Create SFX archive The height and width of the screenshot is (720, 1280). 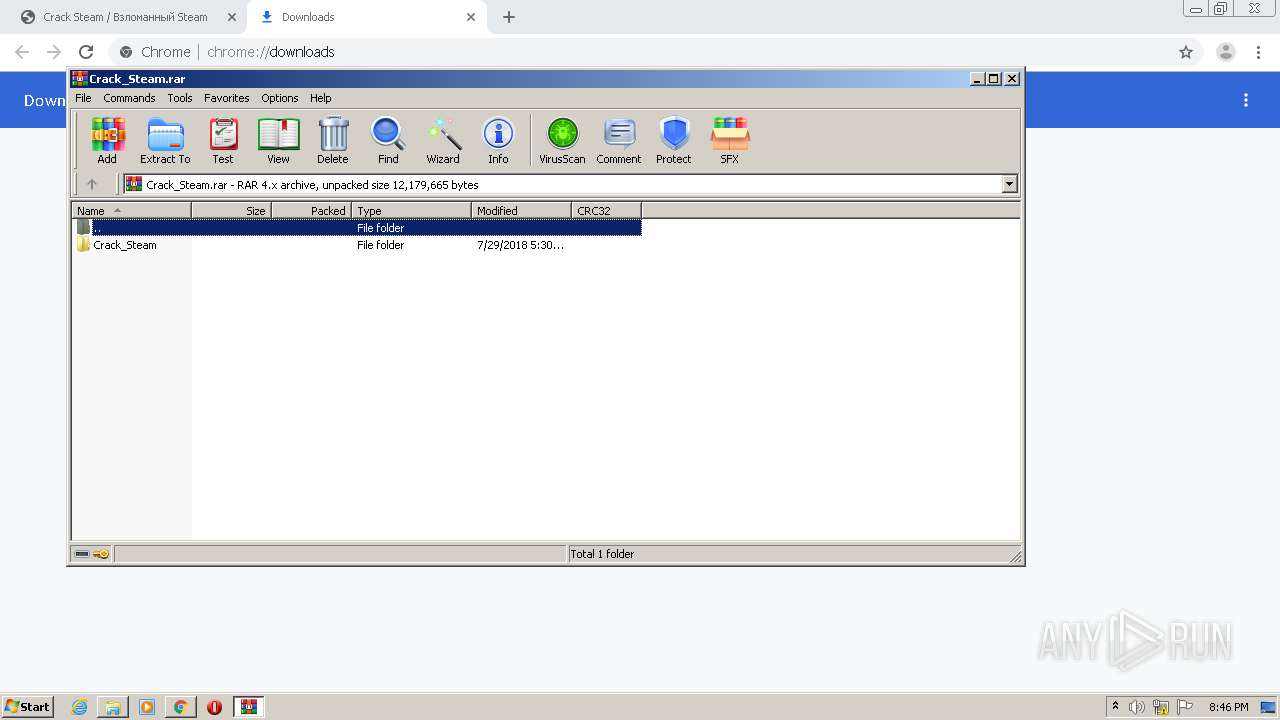click(x=730, y=140)
